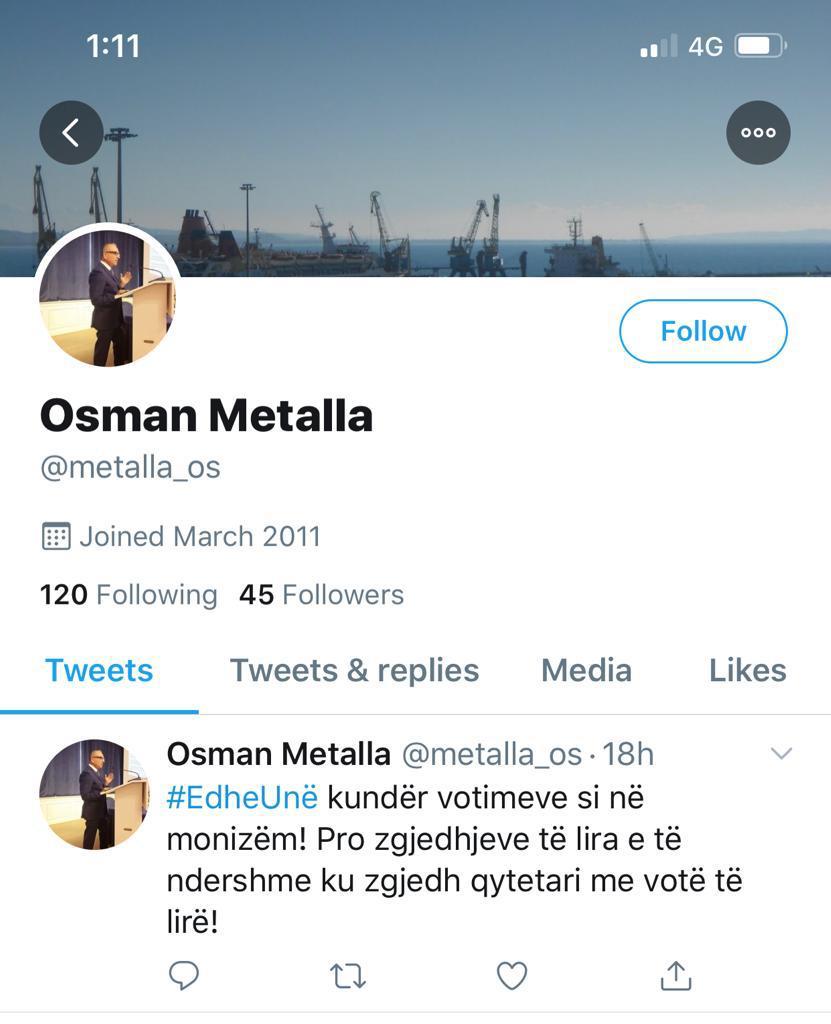
Task: Open the three-dot more options menu
Action: (757, 133)
